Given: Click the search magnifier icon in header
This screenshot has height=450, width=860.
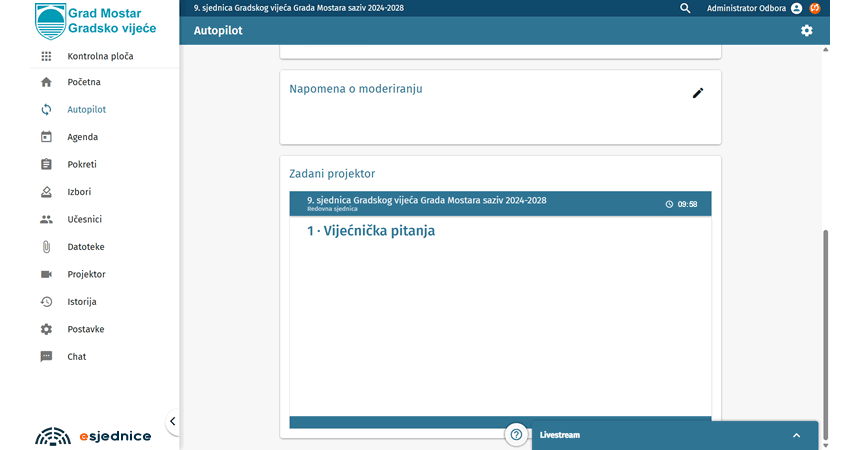Looking at the screenshot, I should (685, 8).
